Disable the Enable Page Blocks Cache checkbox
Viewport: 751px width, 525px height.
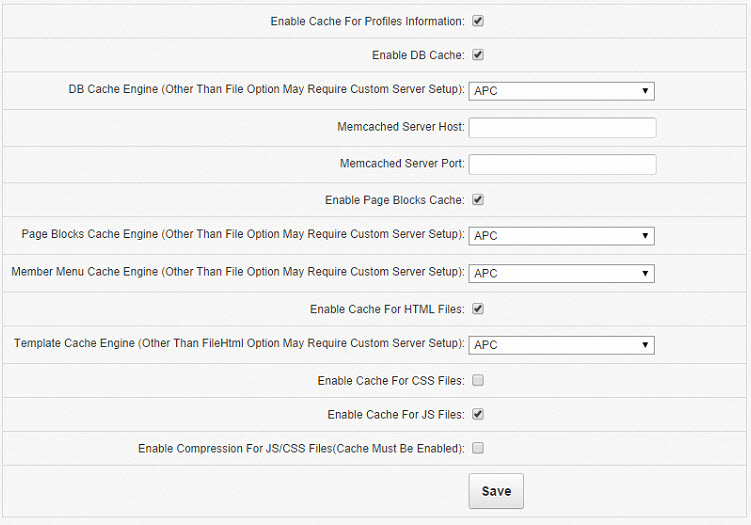click(x=478, y=200)
